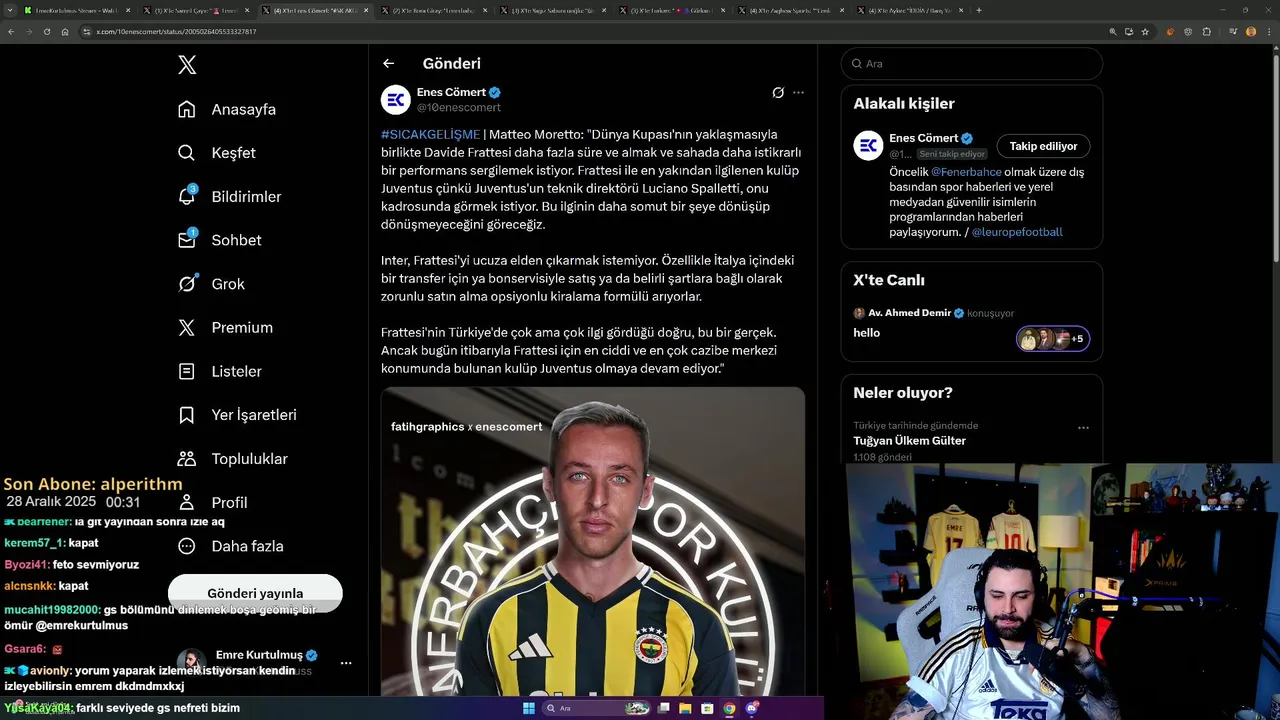
Task: Open Task View in the taskbar
Action: [x=663, y=708]
